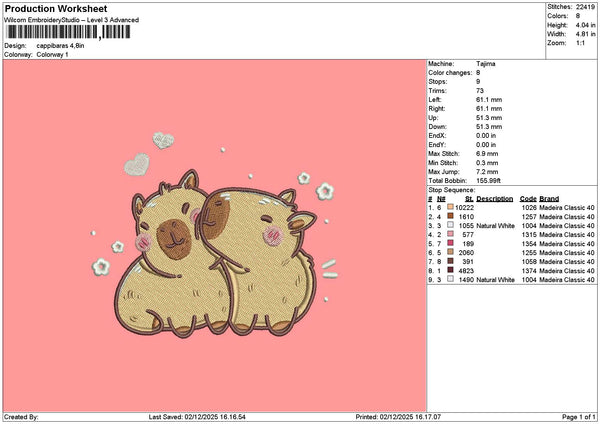600x424 pixels.
Task: Click the capybara embroidery design preview
Action: (x=215, y=235)
